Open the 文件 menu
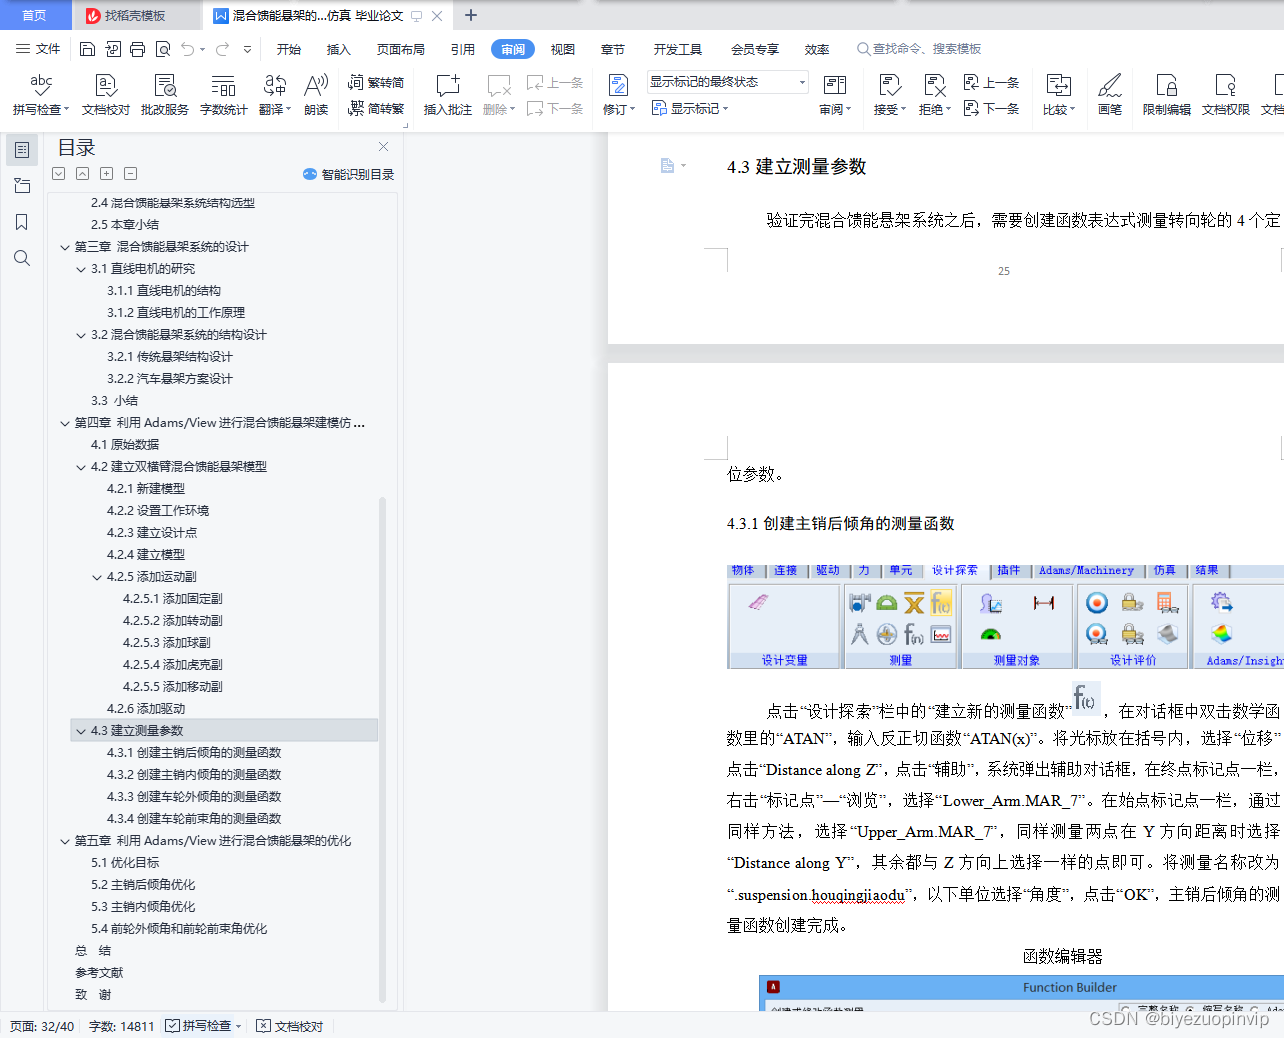Screen dimensions: 1284x1038 pos(38,49)
